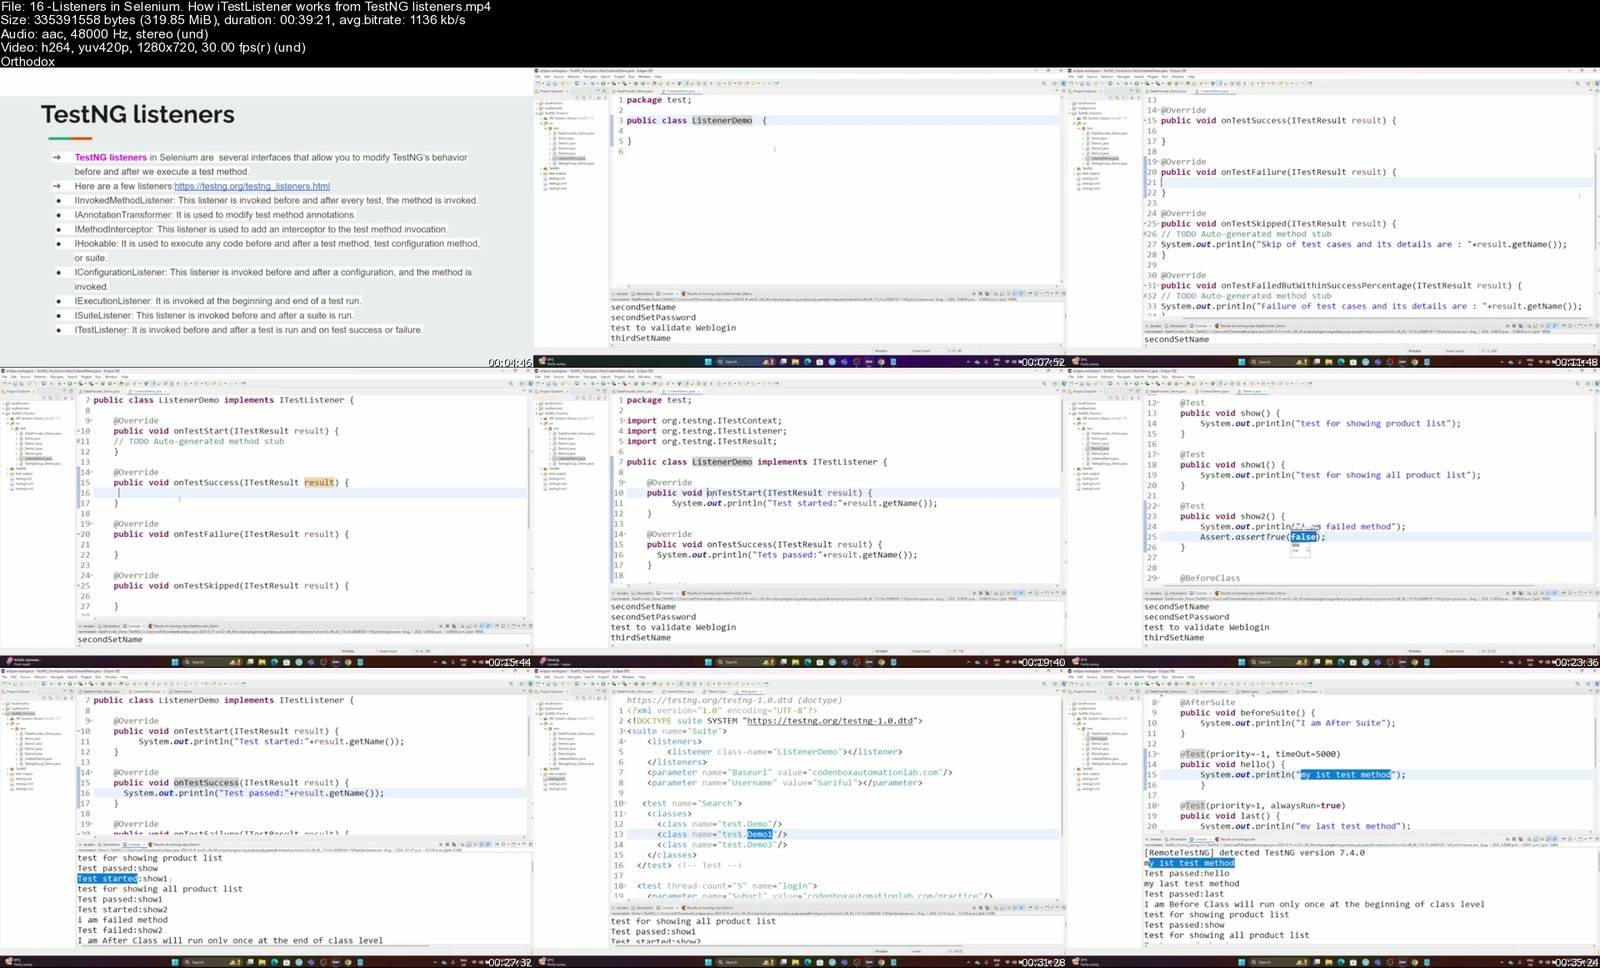Collapse fold marker at line 13 beside @Test(priority=-1)

pyautogui.click(x=1157, y=754)
